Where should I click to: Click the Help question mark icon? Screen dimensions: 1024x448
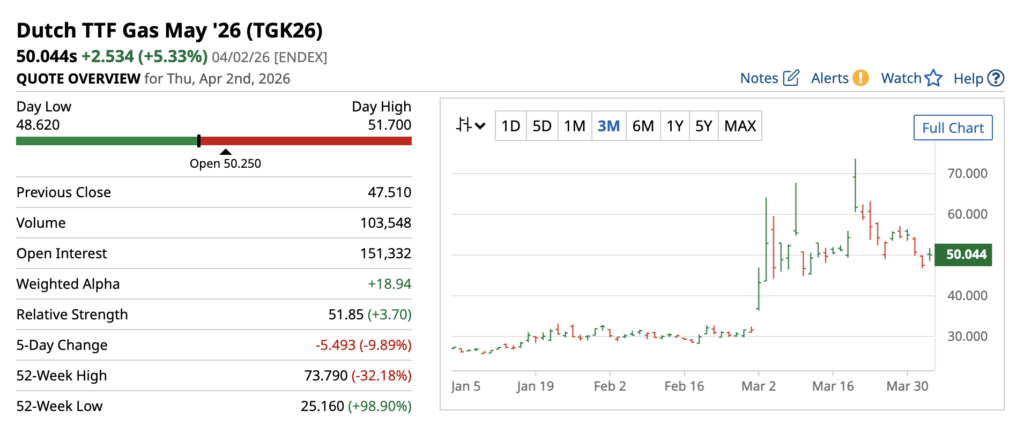[x=995, y=78]
